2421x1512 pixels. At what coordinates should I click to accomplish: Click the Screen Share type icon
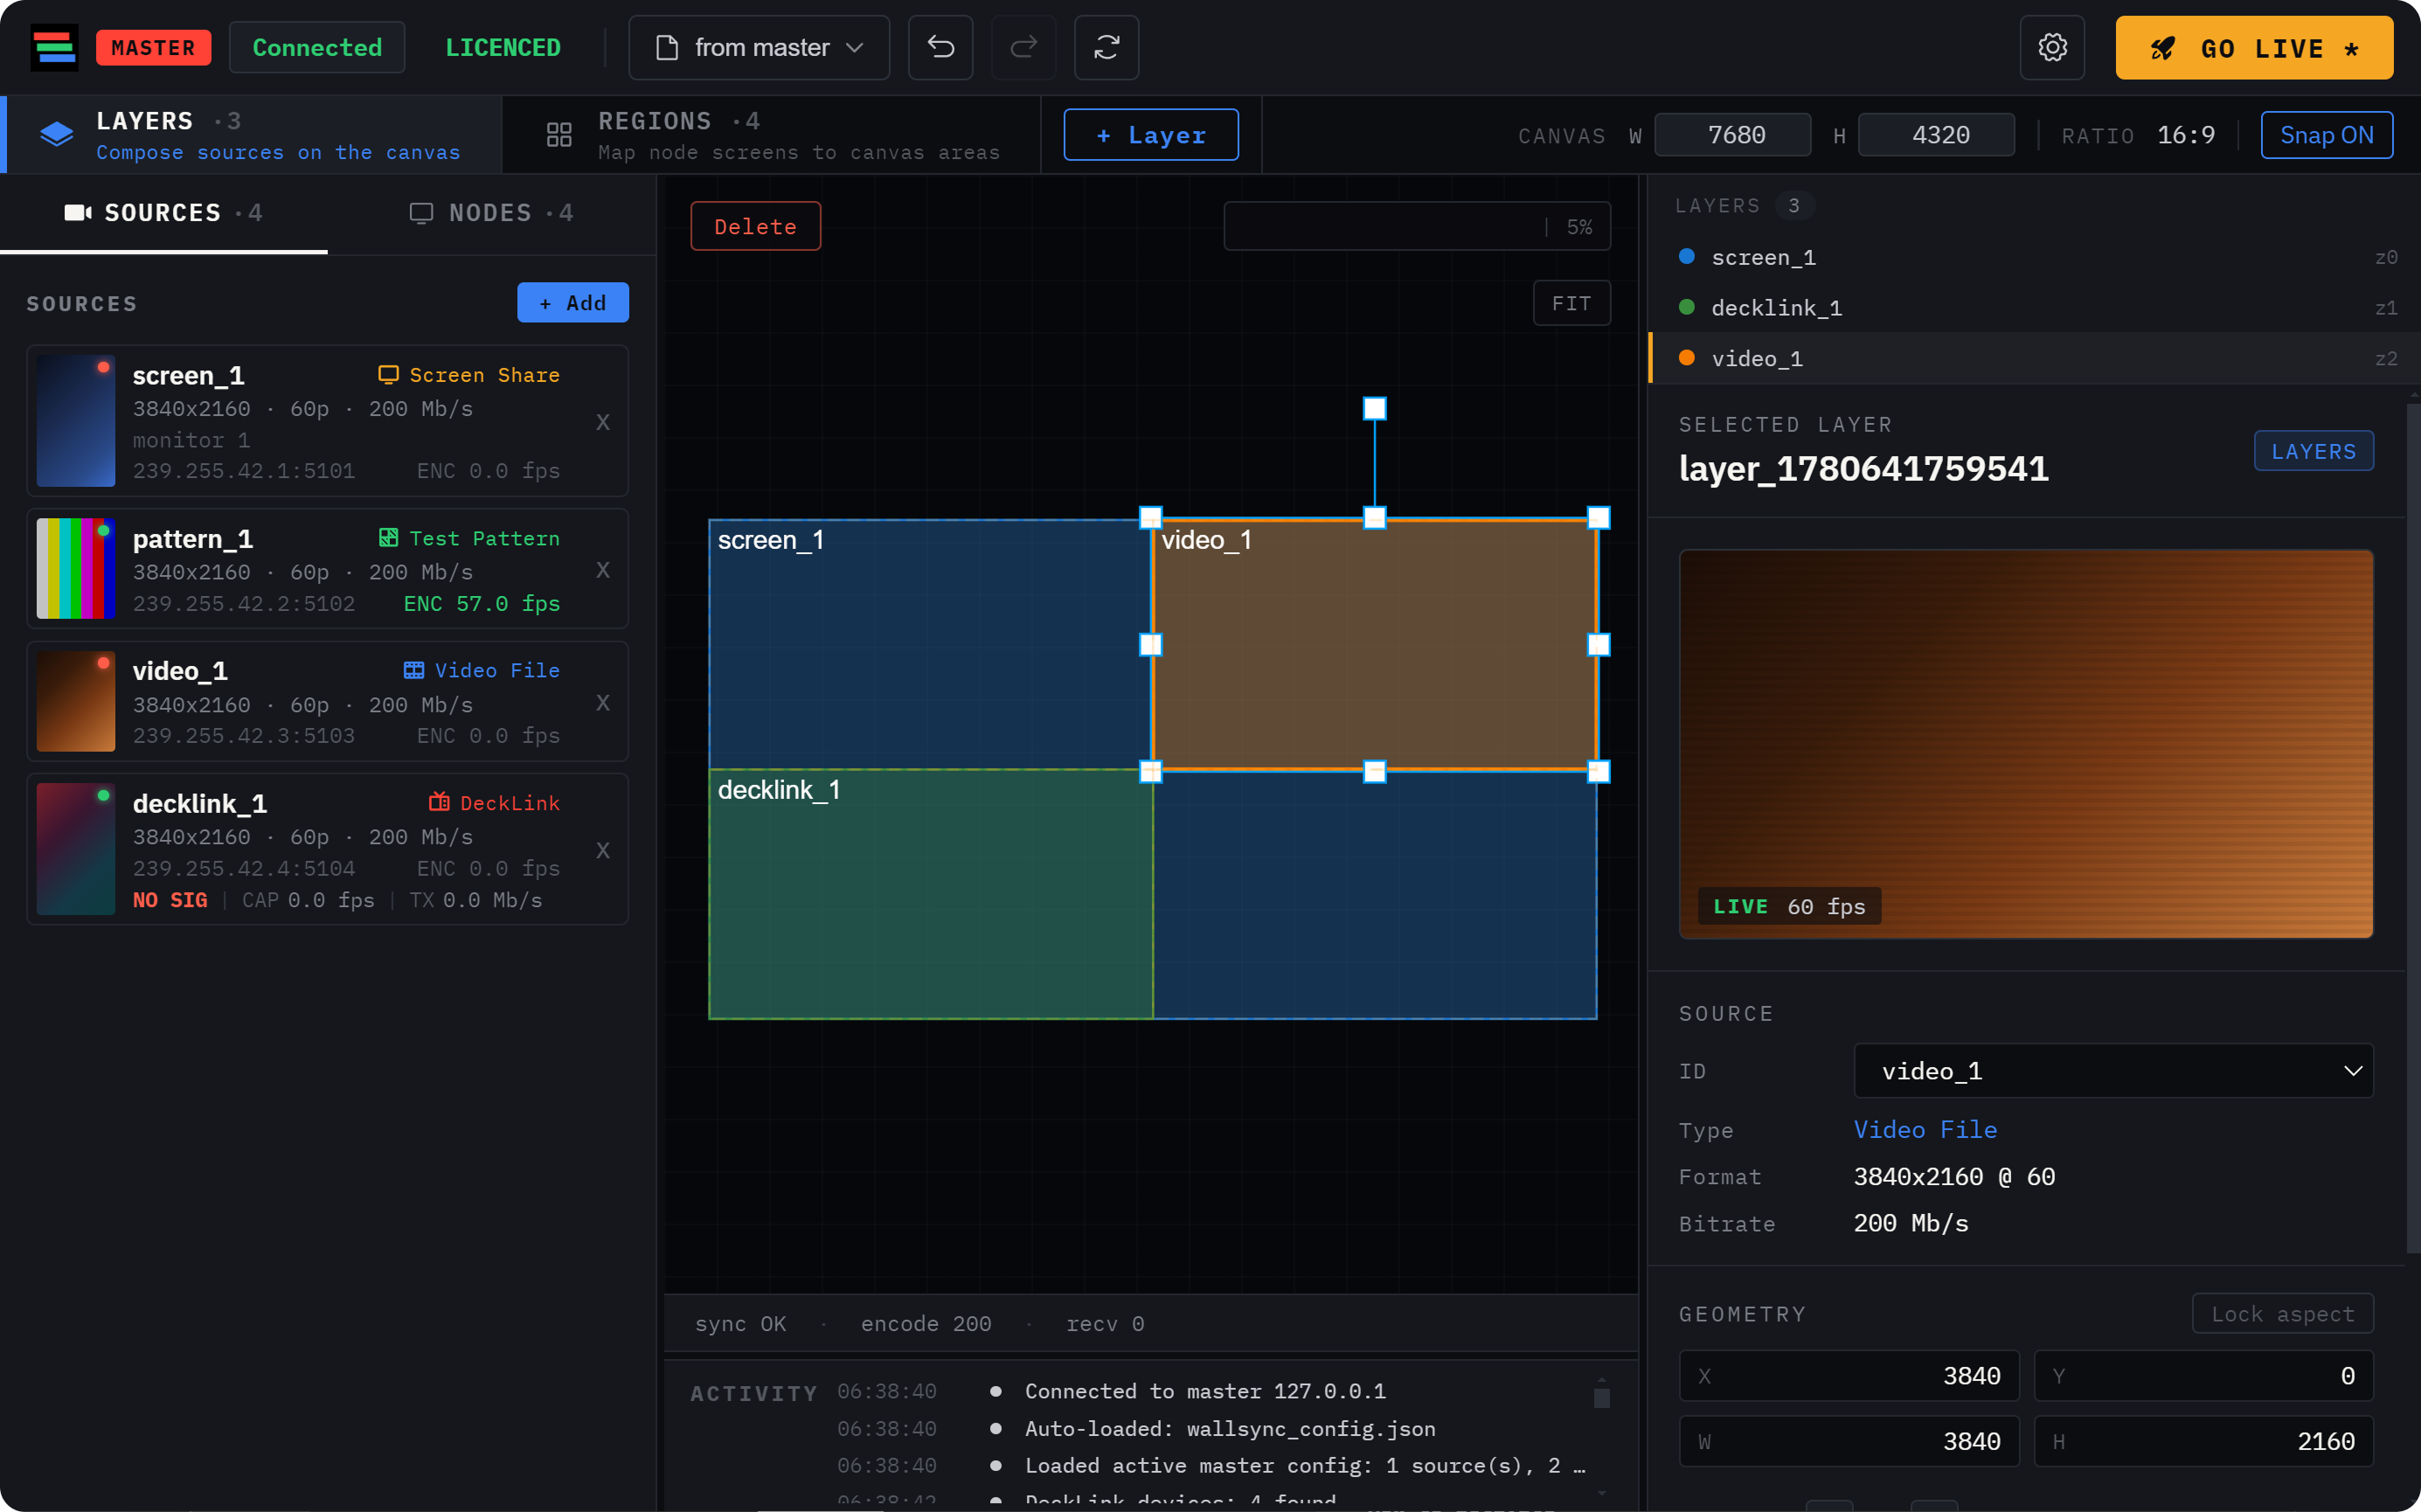tap(388, 375)
